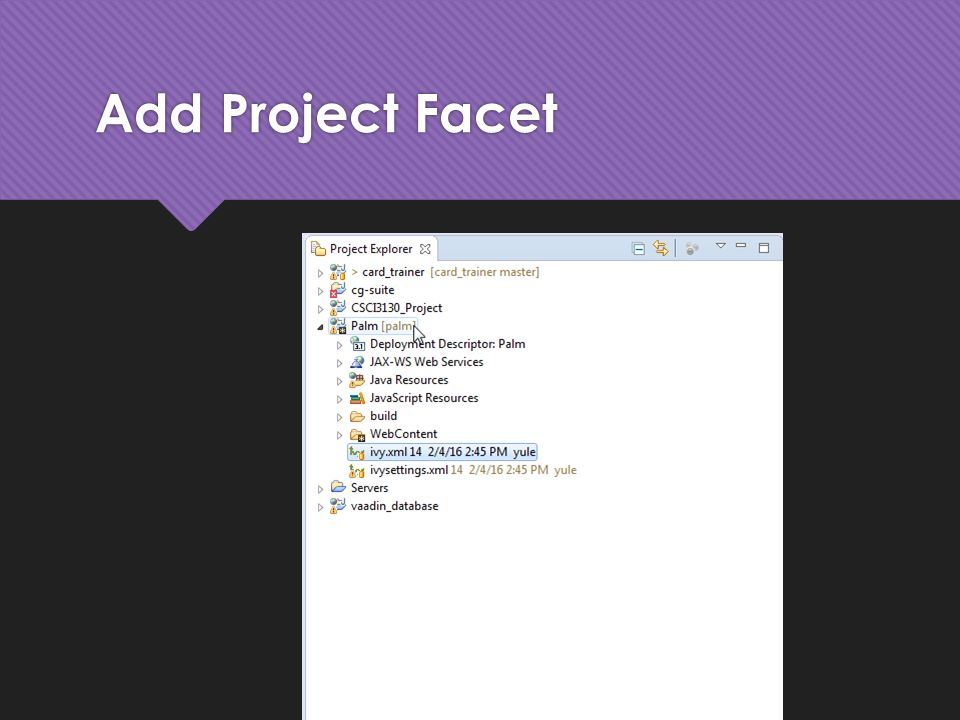This screenshot has height=720, width=960.
Task: Select the JAX-WS Web Services entry
Action: coord(426,362)
